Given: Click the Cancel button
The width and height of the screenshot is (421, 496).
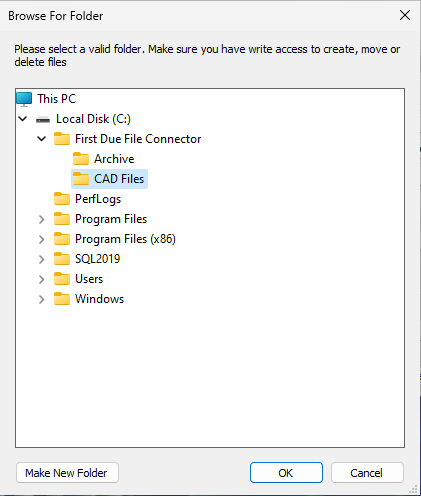Looking at the screenshot, I should pos(367,473).
